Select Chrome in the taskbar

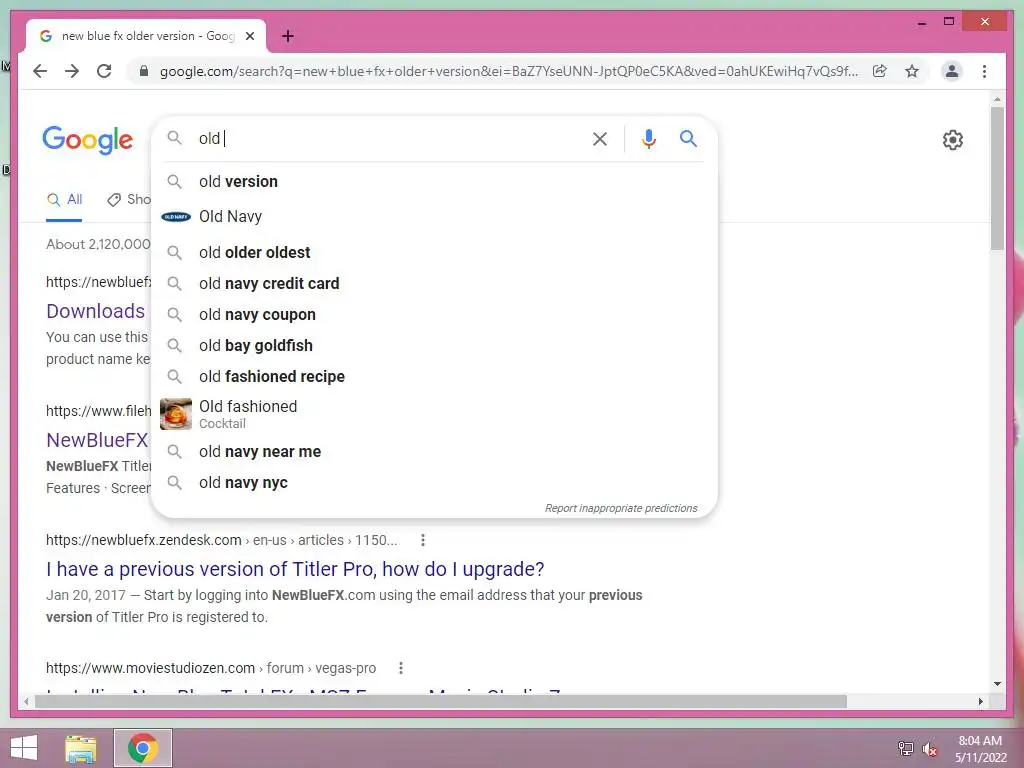click(143, 748)
